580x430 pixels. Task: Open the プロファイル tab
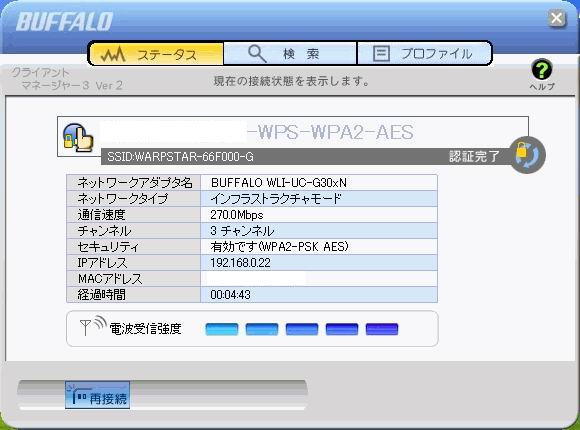pos(424,54)
